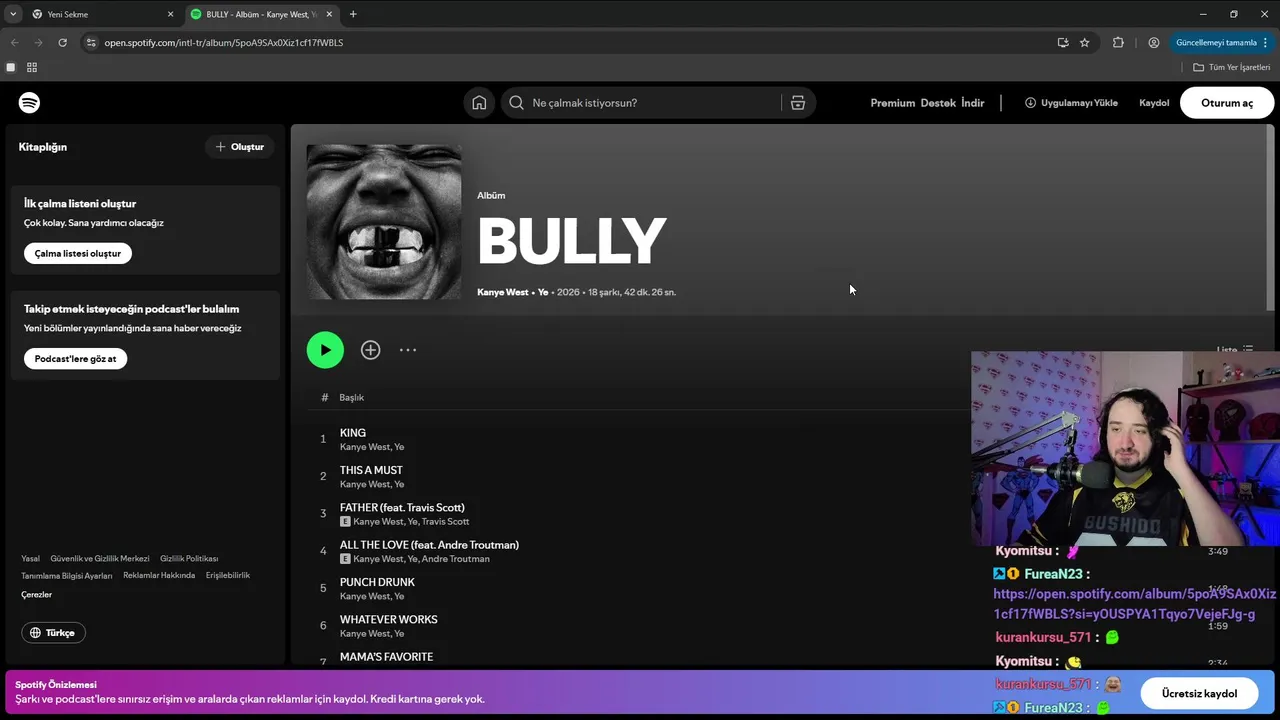The image size is (1280, 720).
Task: Click Podcast'lere göz at button
Action: point(75,358)
